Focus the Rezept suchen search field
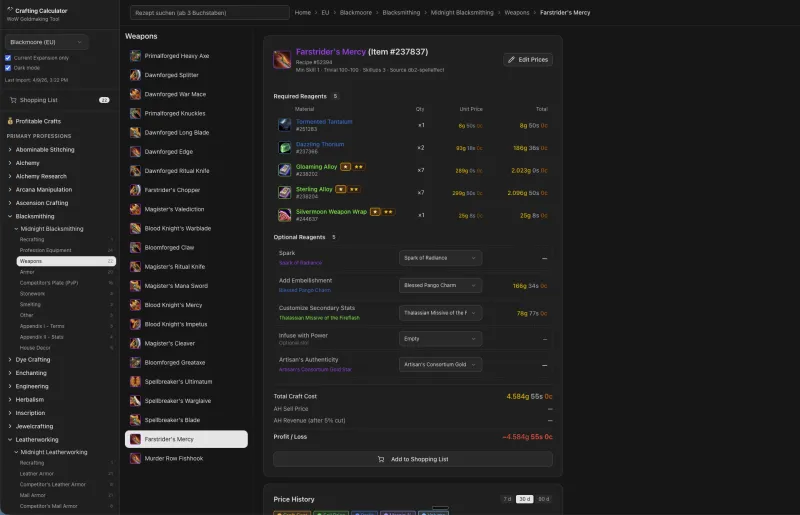 click(210, 12)
